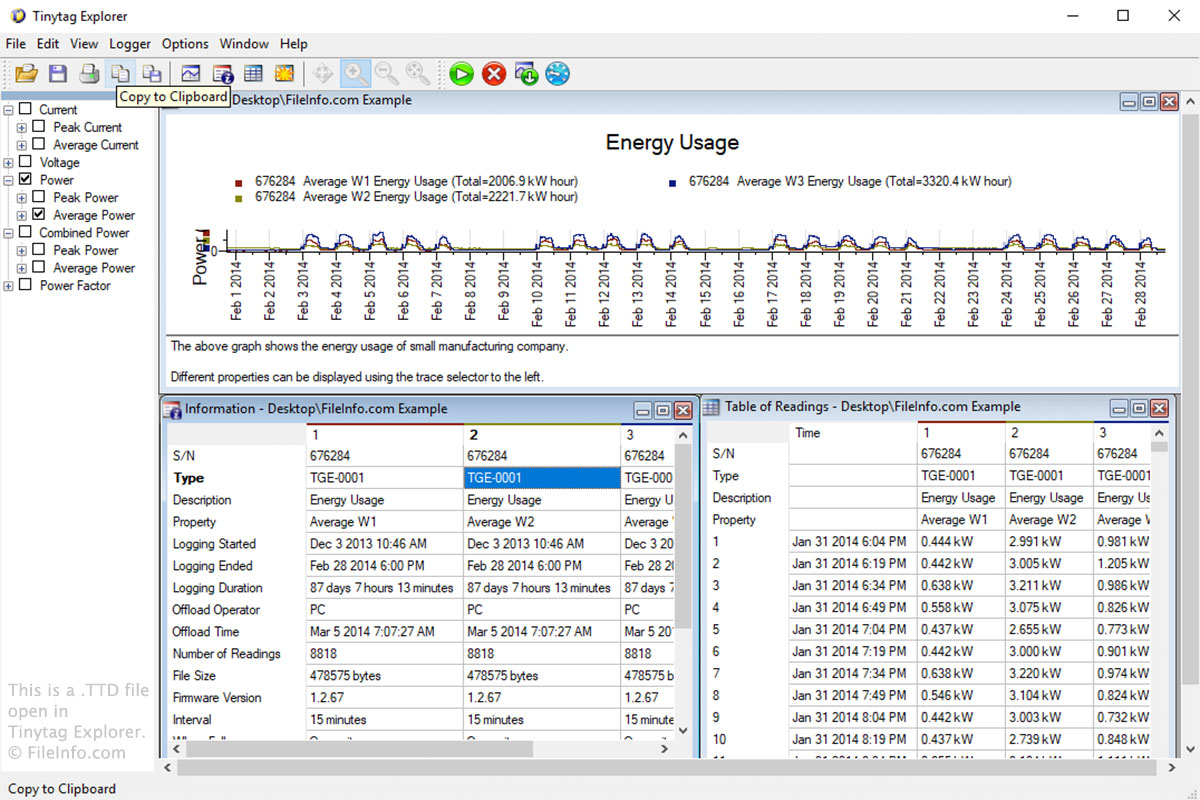
Task: Open the graph view toolbar icon
Action: [190, 73]
